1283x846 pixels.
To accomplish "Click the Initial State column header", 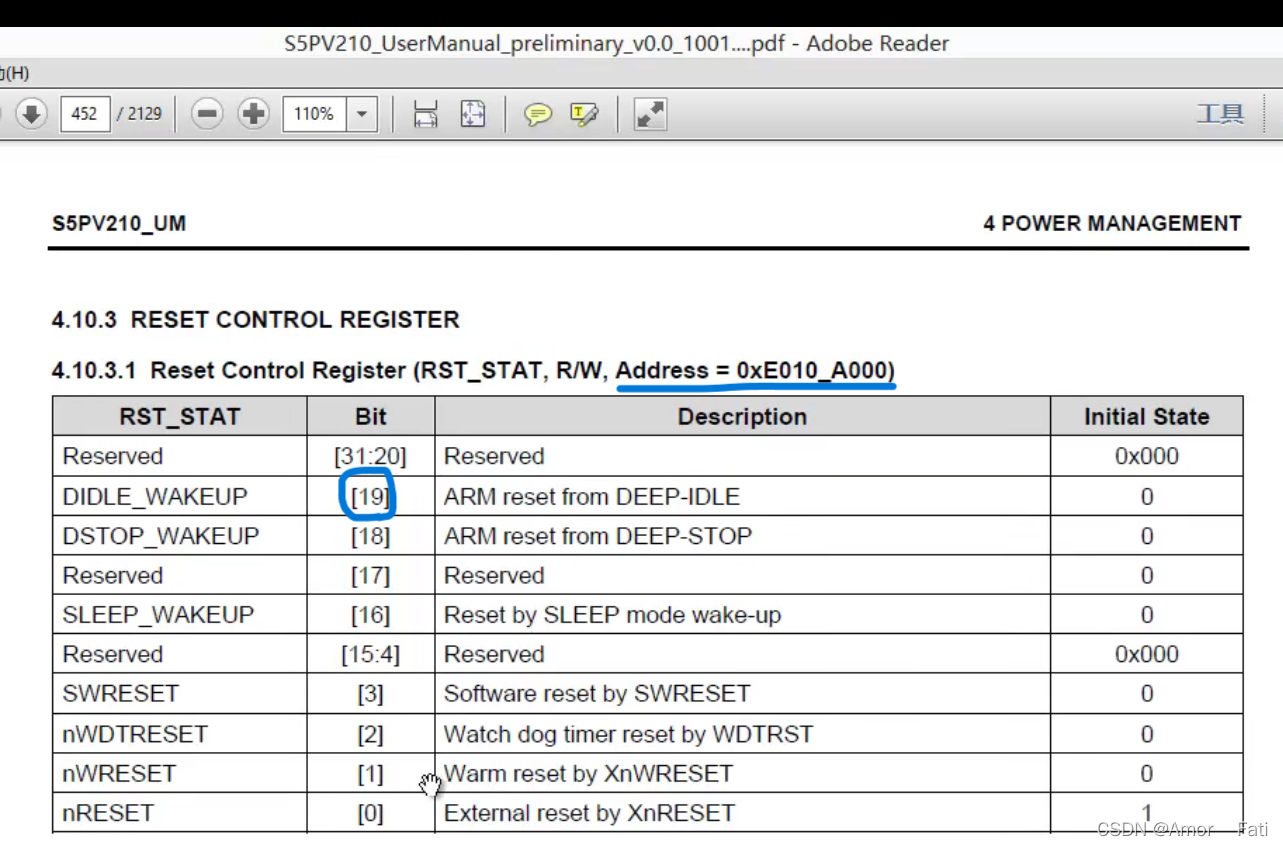I will (1147, 417).
